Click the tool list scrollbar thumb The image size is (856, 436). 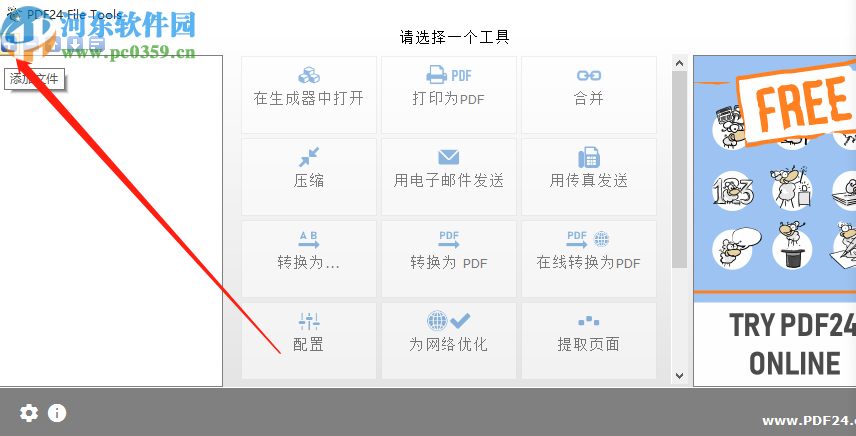click(680, 169)
